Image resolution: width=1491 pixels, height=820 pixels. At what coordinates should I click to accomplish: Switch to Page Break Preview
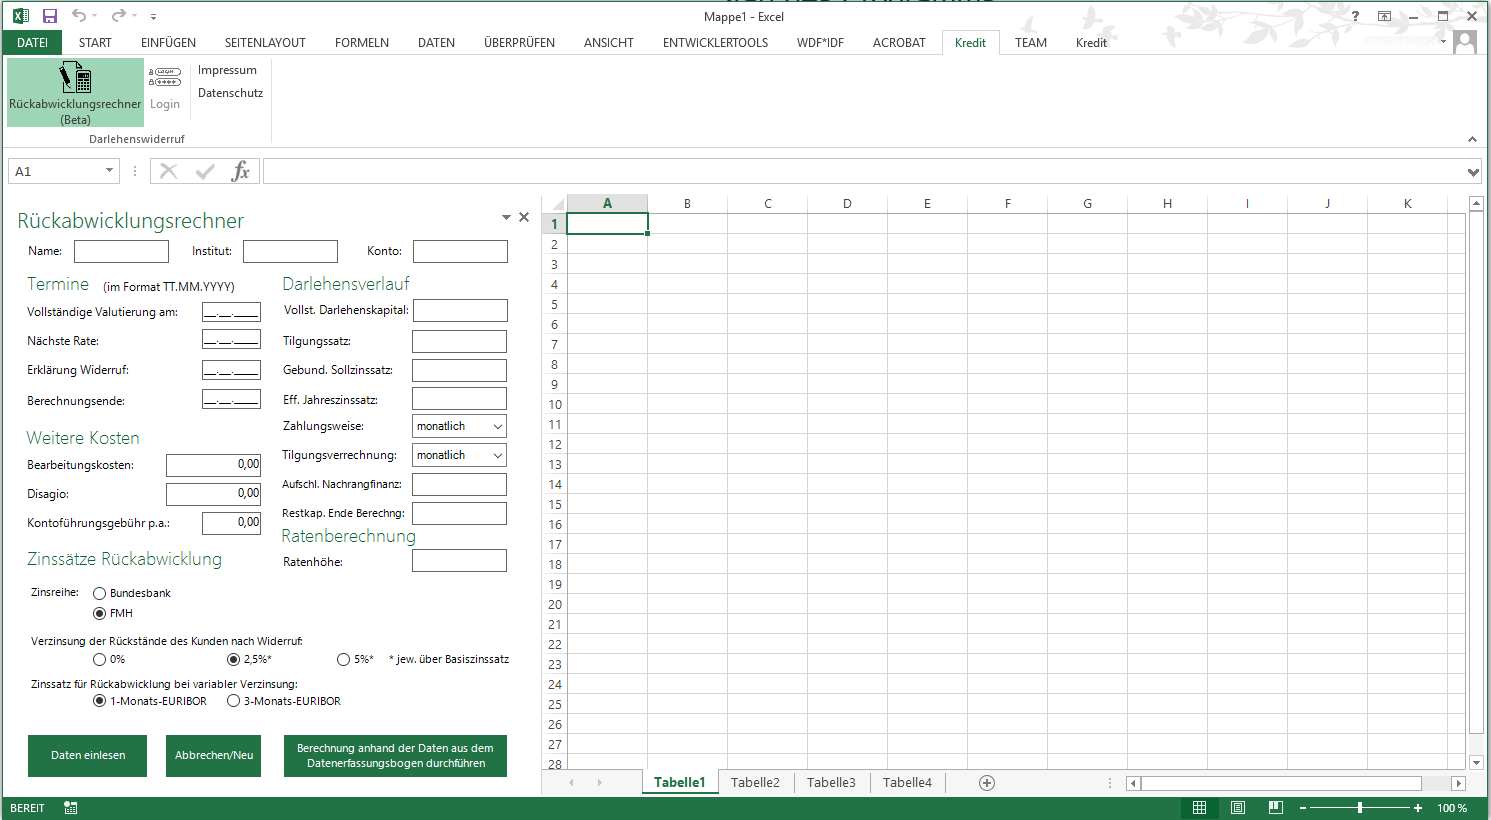click(1276, 808)
